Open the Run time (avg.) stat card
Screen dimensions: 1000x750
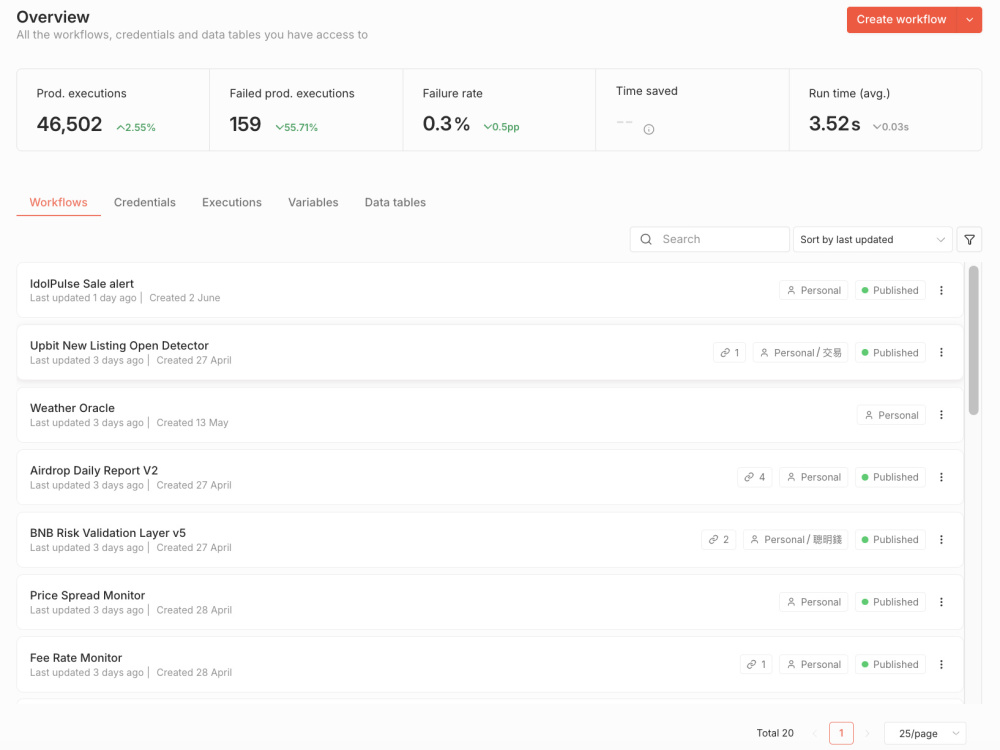point(886,110)
